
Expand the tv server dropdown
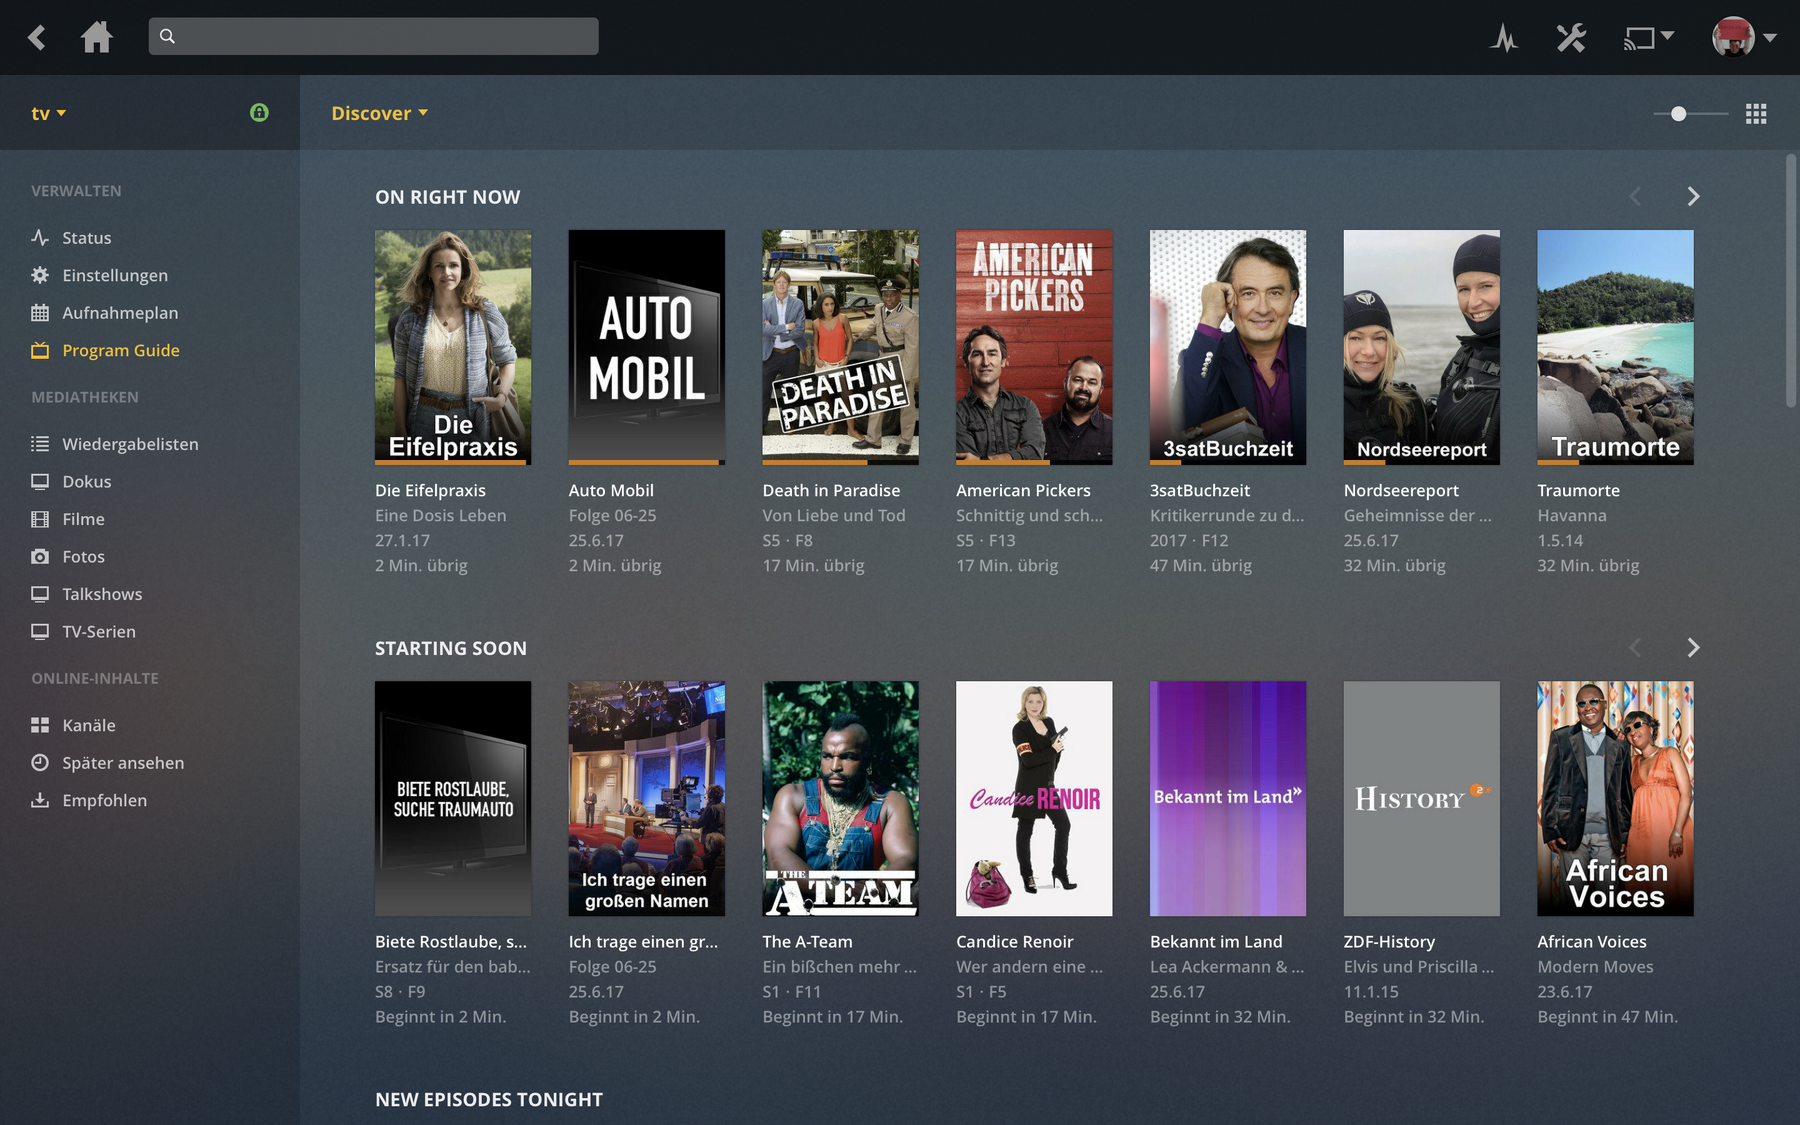click(48, 113)
